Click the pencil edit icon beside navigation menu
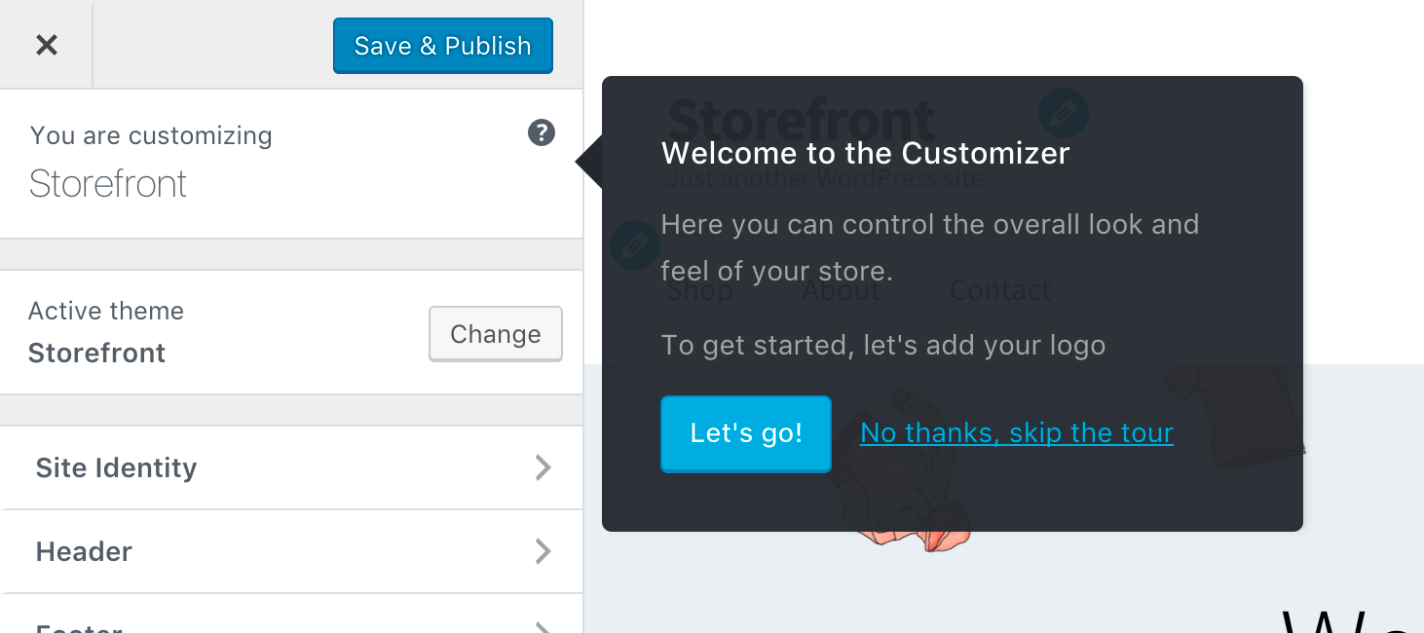The height and width of the screenshot is (633, 1424). [x=634, y=245]
